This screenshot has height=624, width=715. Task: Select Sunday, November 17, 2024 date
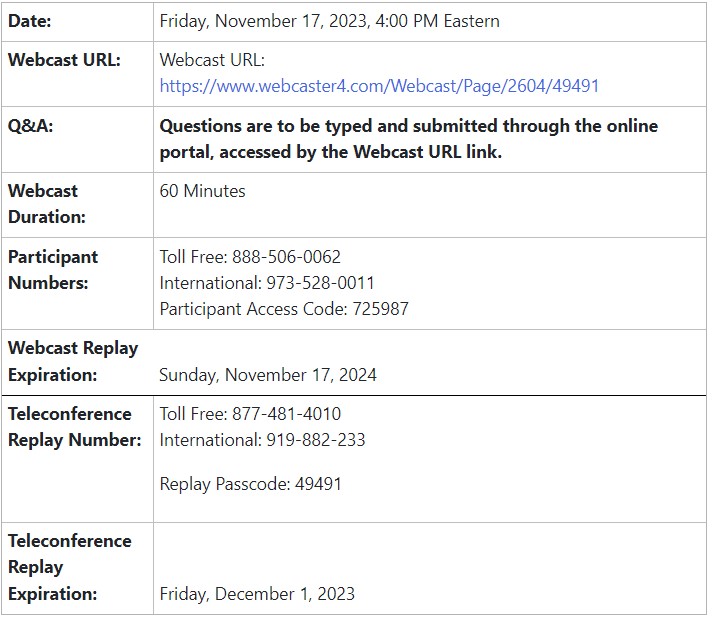point(268,375)
